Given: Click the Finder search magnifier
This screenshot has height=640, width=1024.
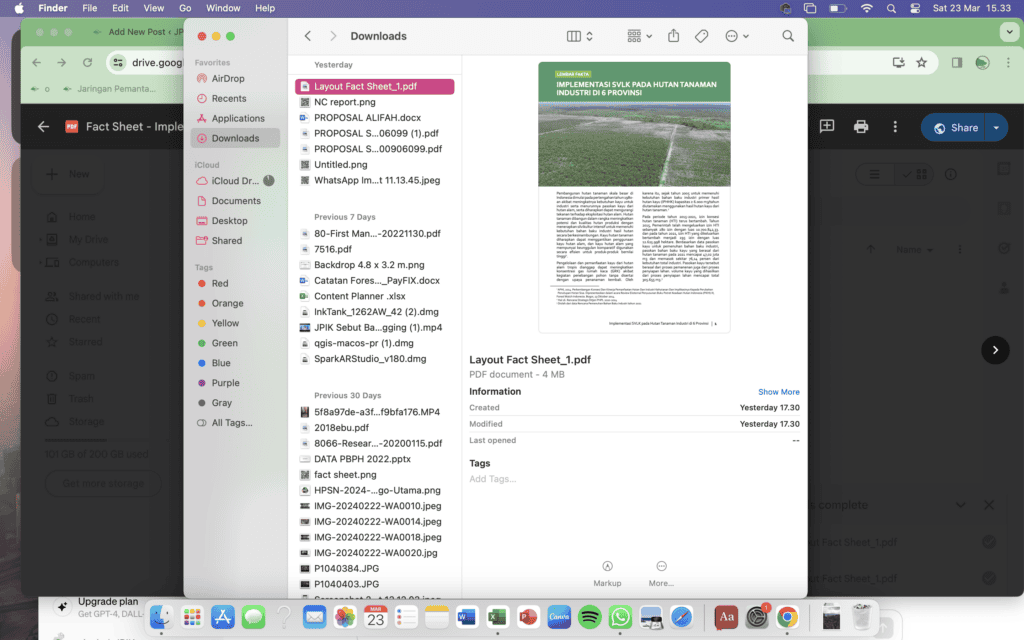Looking at the screenshot, I should (x=788, y=36).
